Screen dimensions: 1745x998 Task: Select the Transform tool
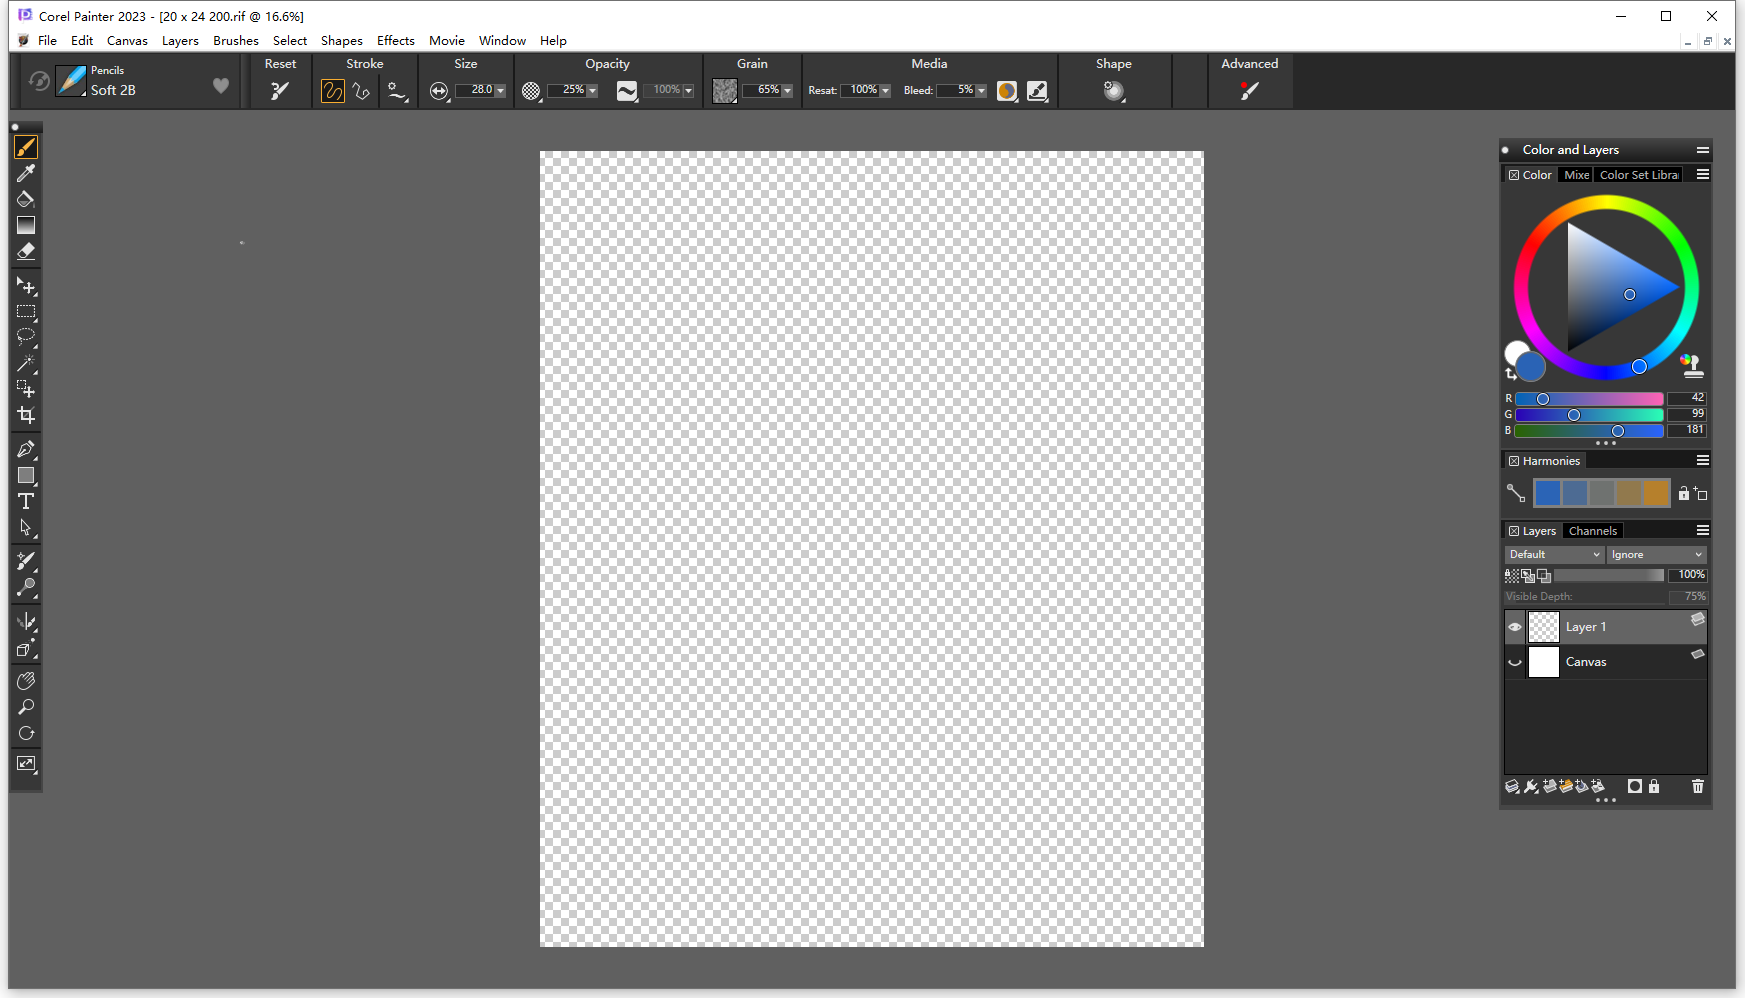click(26, 286)
